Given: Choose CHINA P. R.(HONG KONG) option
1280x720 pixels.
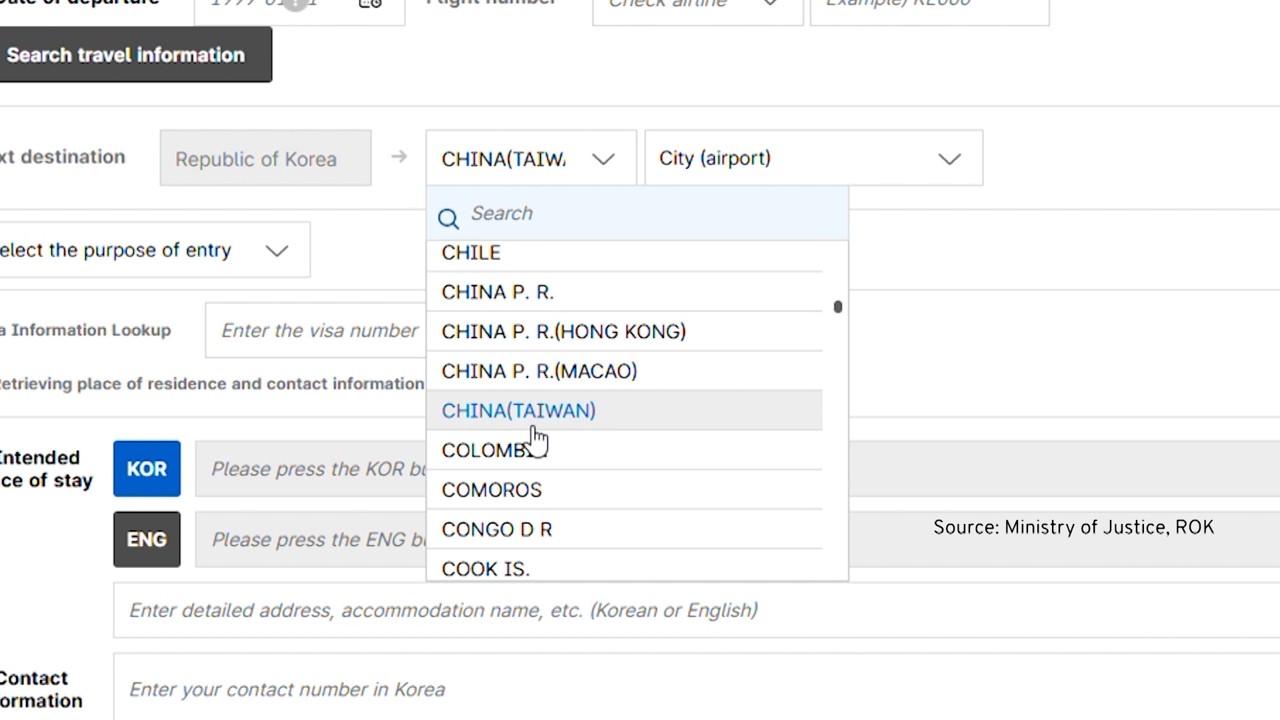Looking at the screenshot, I should [x=563, y=332].
